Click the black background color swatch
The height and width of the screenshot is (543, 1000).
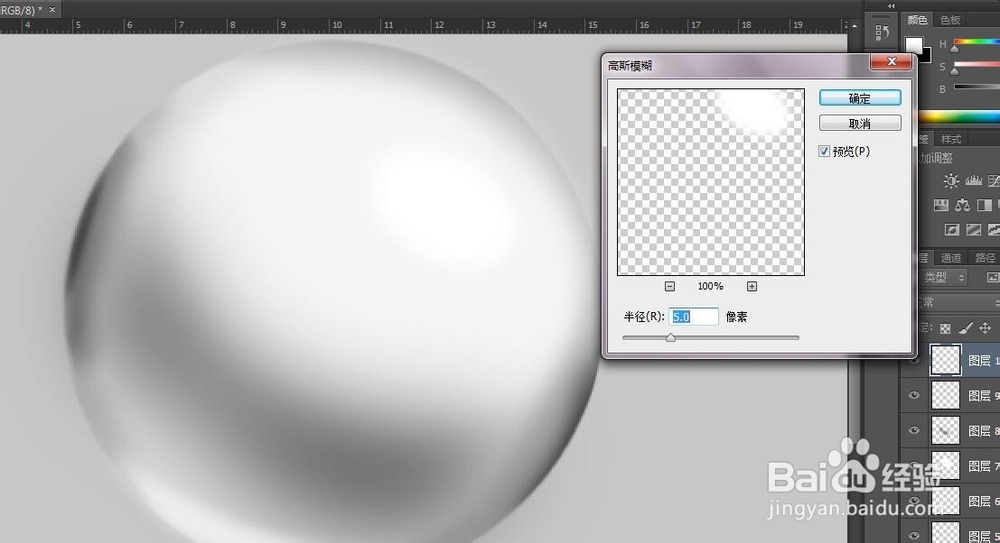[926, 57]
